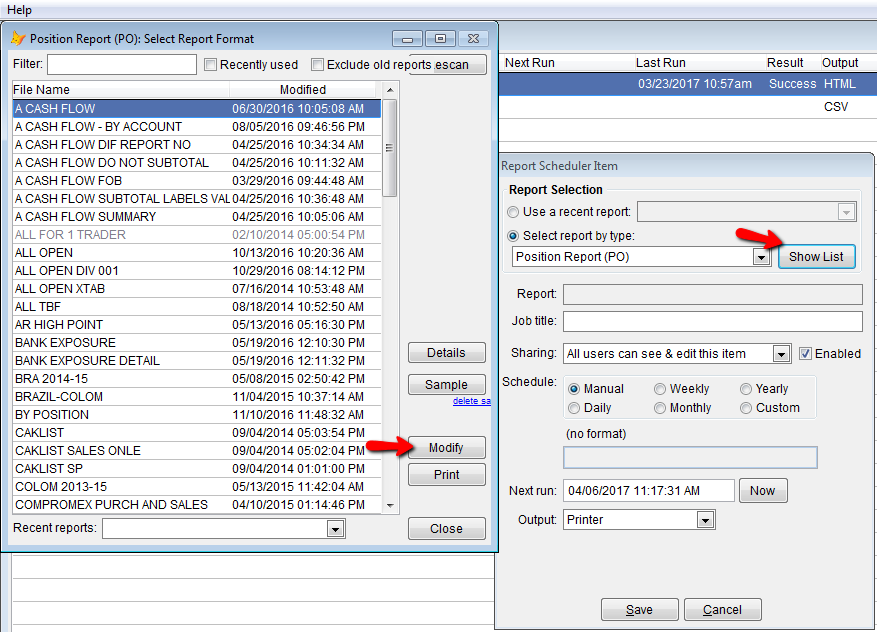Choose the Monthly schedule option
Screen dimensions: 877x632
pyautogui.click(x=660, y=408)
